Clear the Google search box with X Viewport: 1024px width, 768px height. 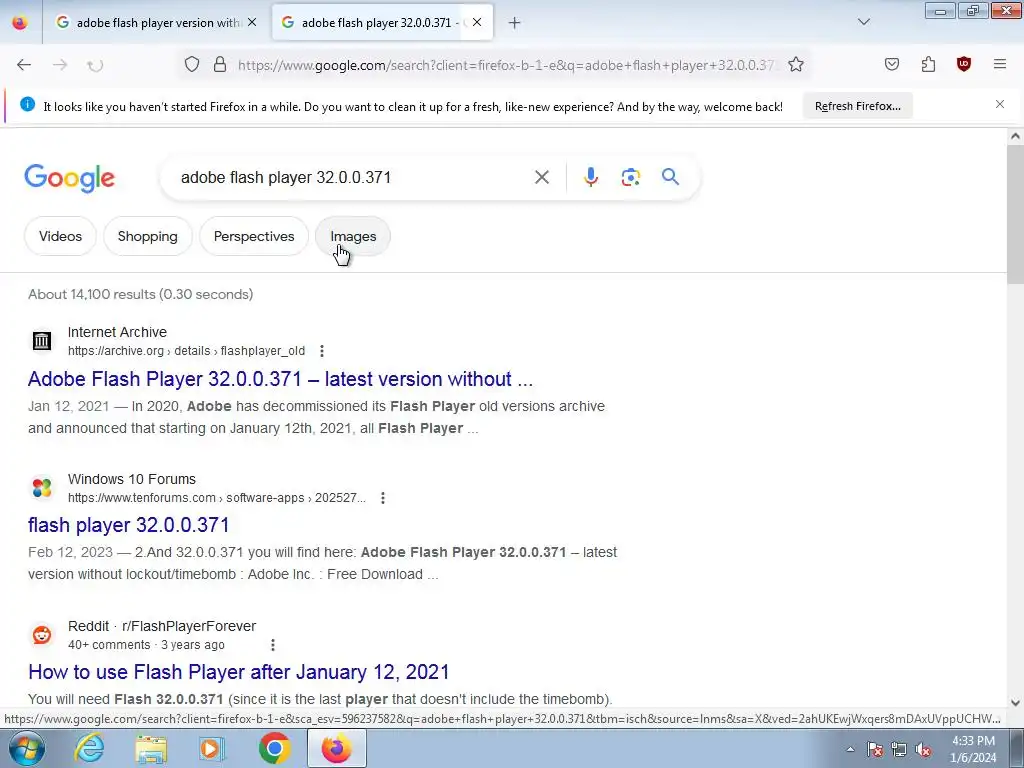(541, 177)
